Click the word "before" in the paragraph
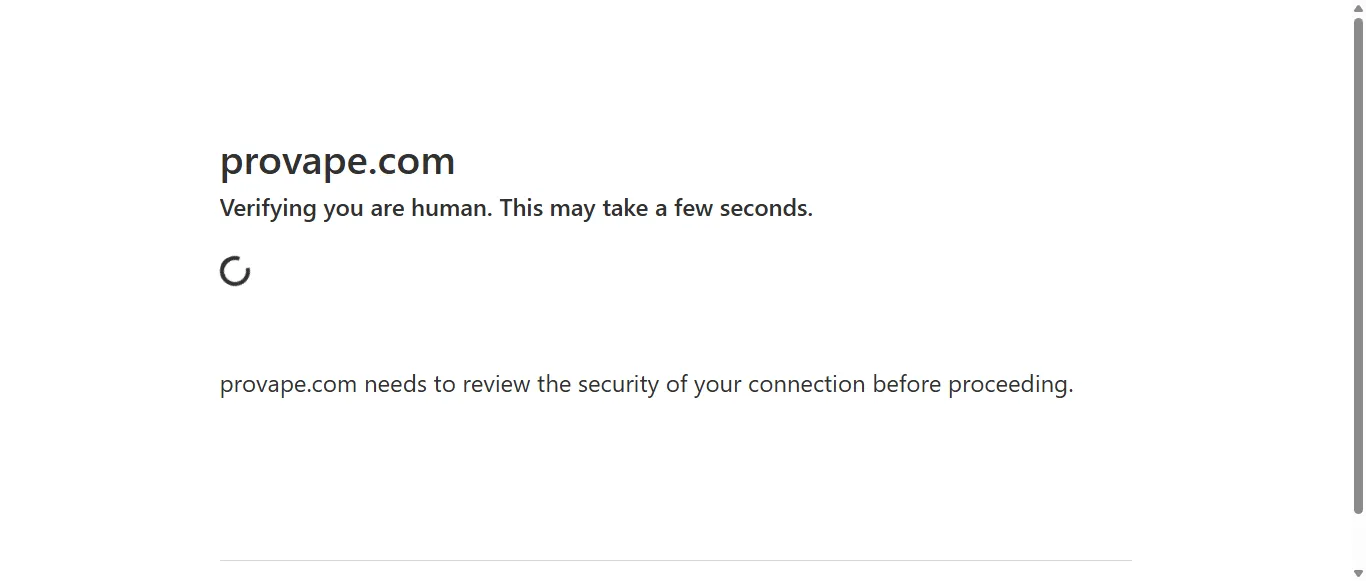1366x581 pixels. (x=906, y=385)
